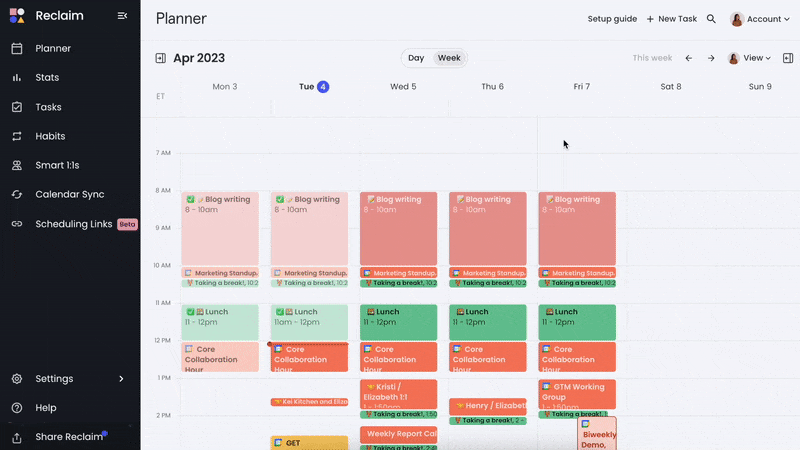Screen dimensions: 800x450
Task: Switch to Day view
Action: pyautogui.click(x=416, y=58)
